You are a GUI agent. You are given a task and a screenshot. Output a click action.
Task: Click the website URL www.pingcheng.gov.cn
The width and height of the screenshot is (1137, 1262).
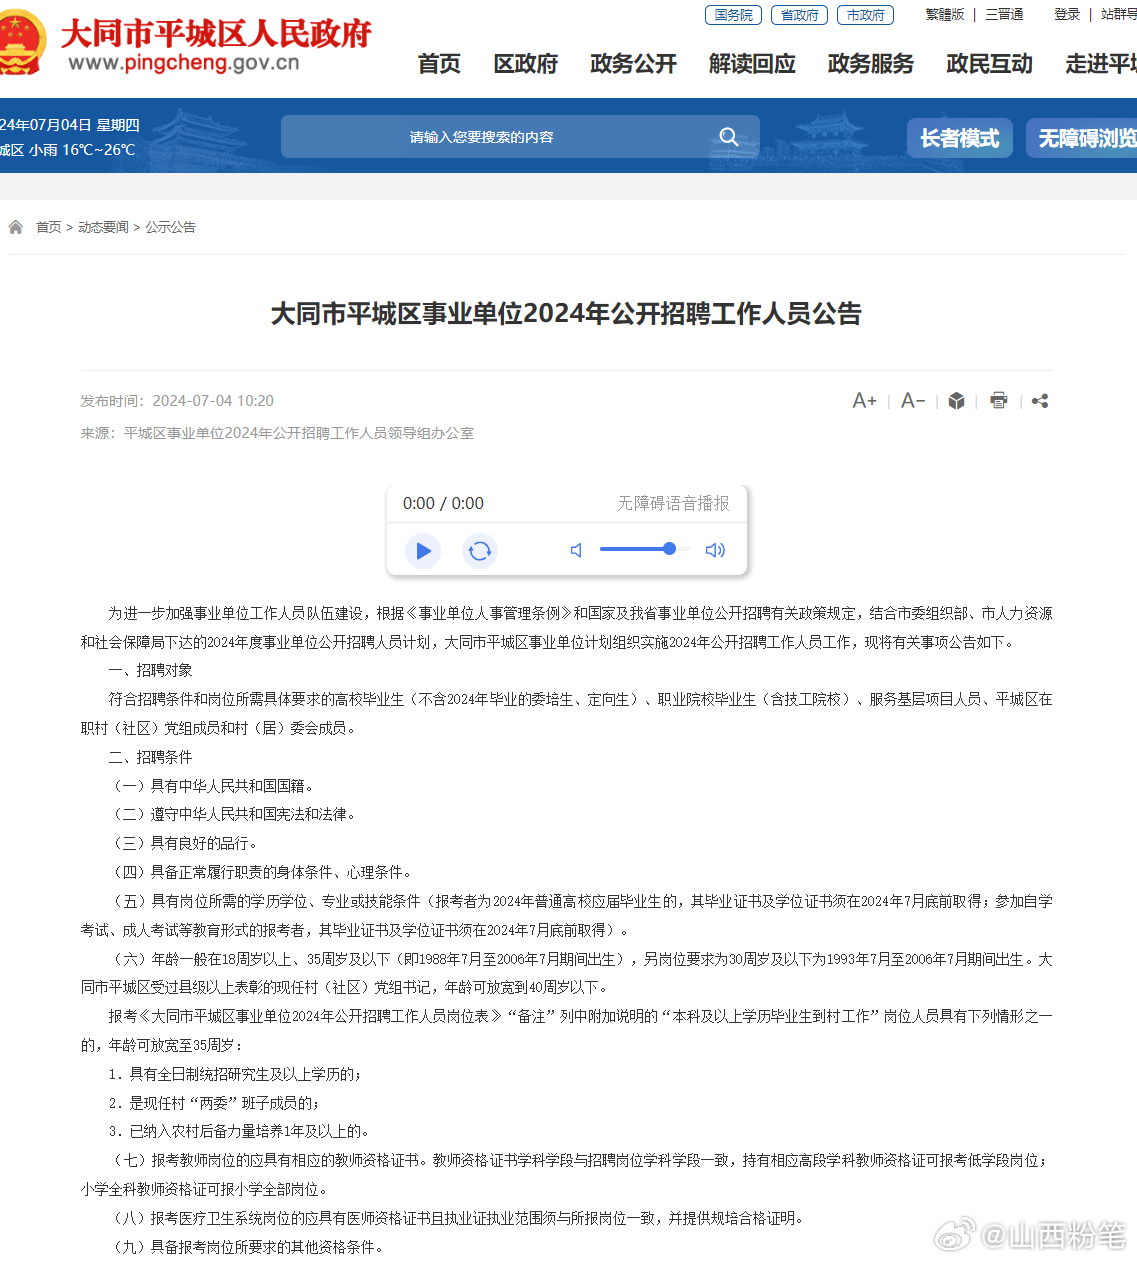point(184,63)
